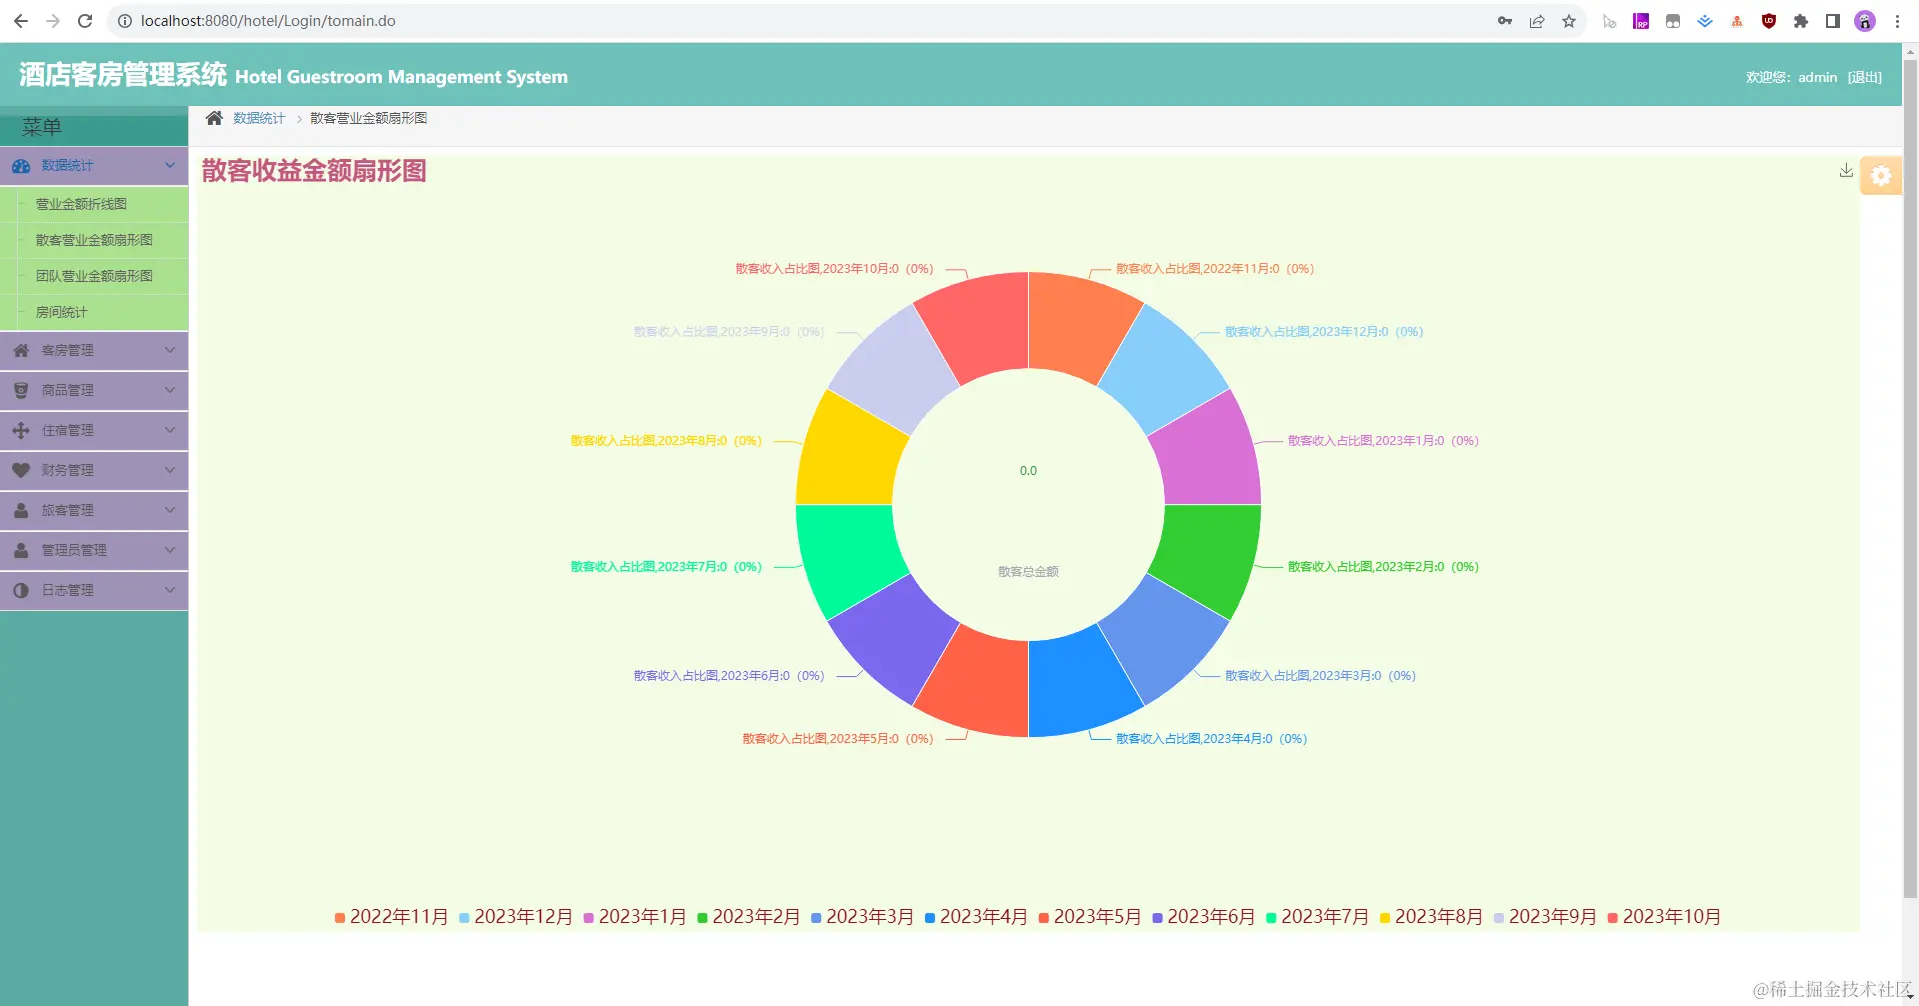This screenshot has width=1919, height=1006.
Task: Click the yellow 2023年8月 pie slice
Action: 848,455
